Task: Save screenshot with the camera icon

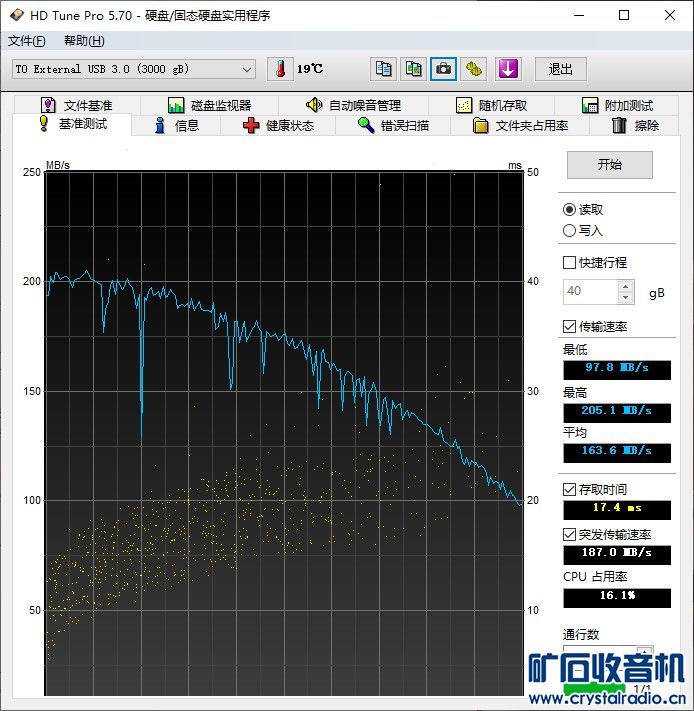Action: [x=443, y=69]
